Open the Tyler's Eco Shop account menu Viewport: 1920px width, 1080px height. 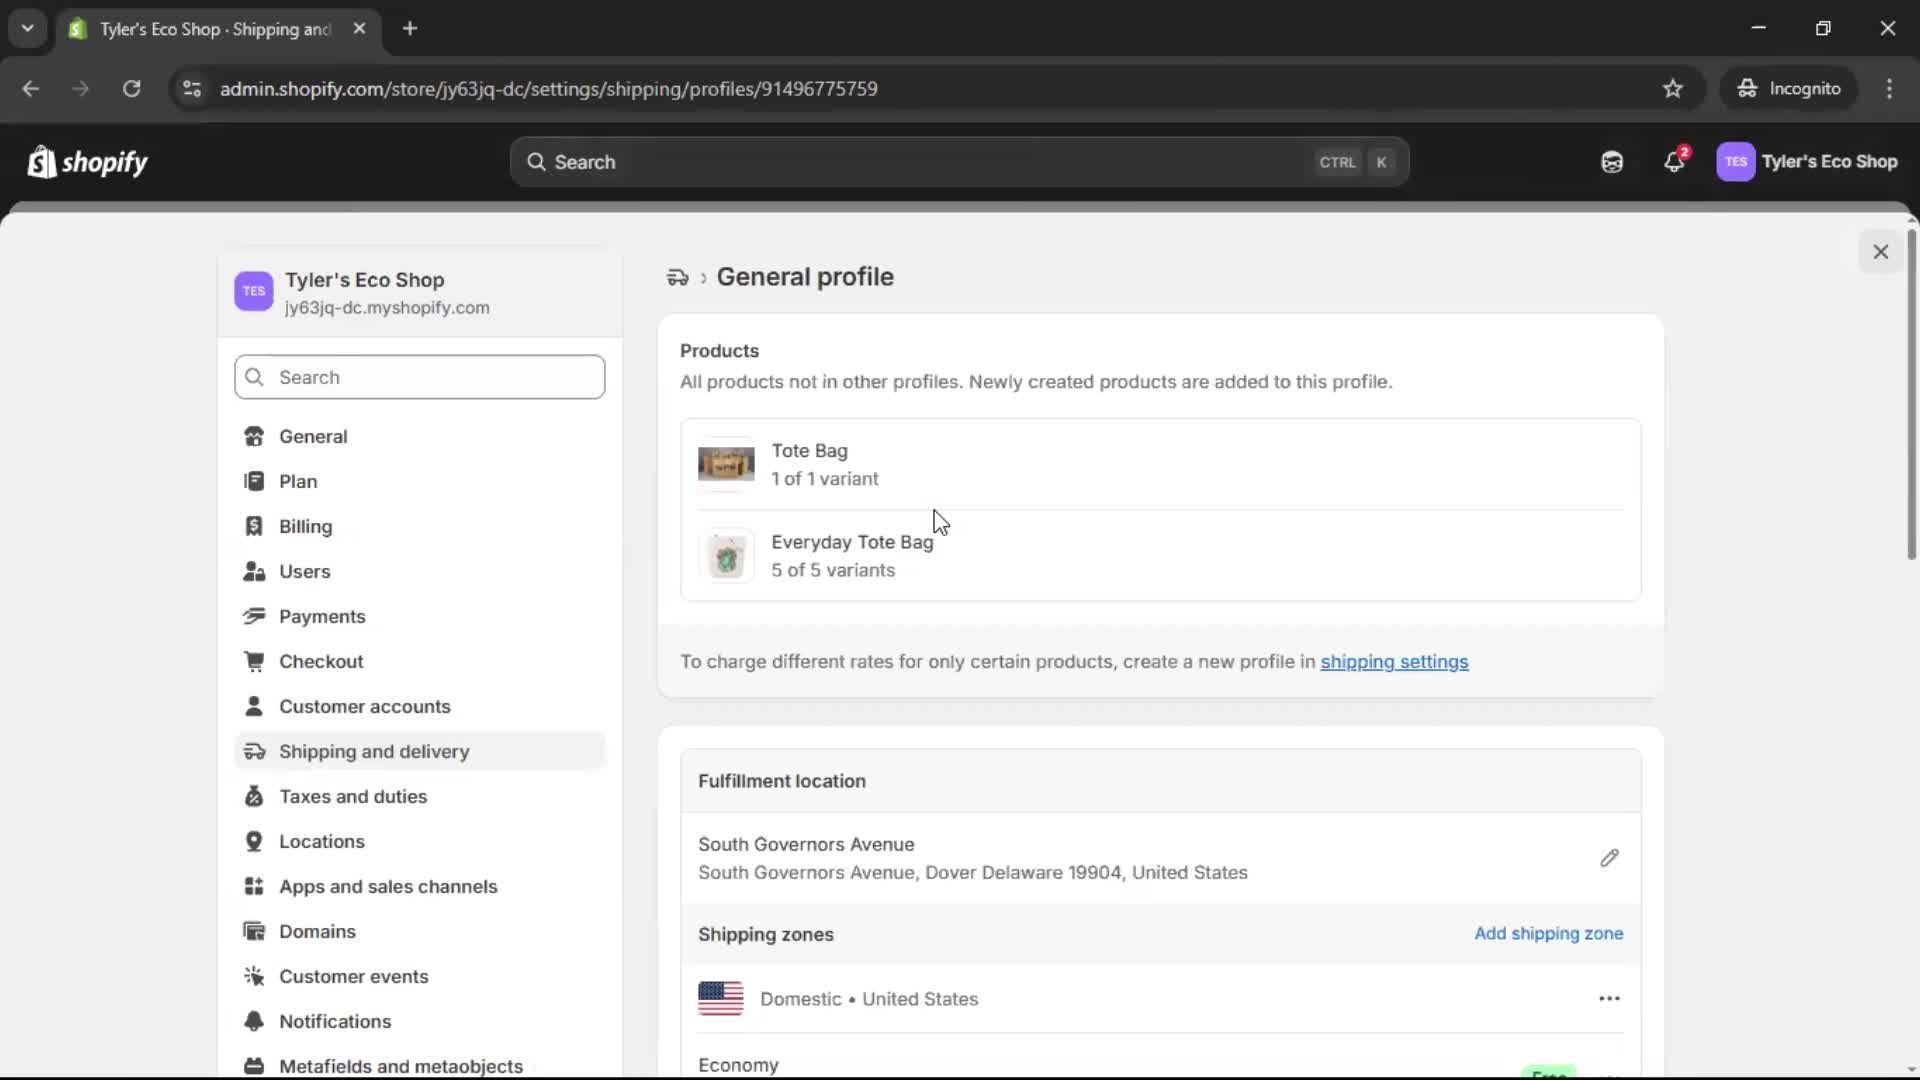coord(1808,161)
